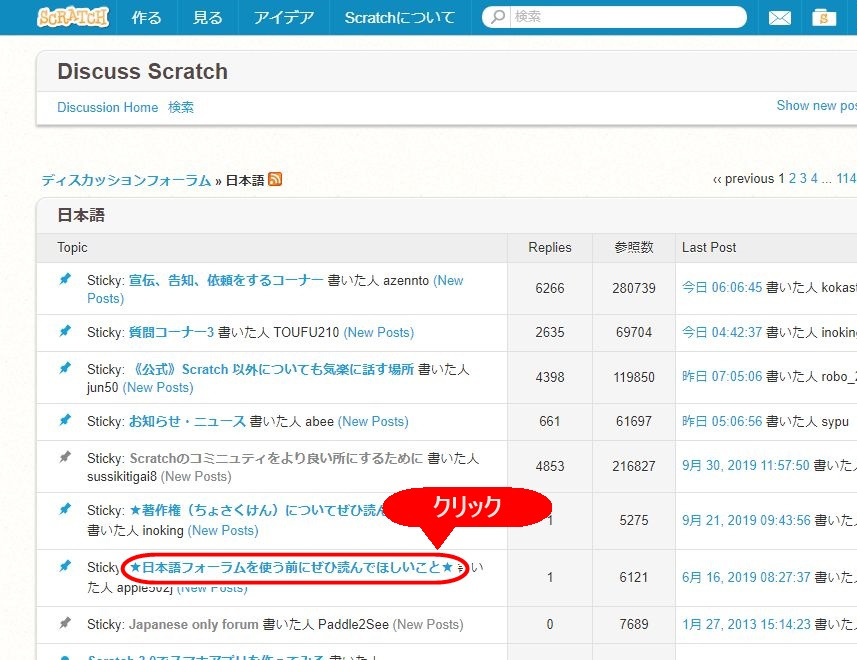Open New Posts link for 質問コーナー3

(x=379, y=332)
